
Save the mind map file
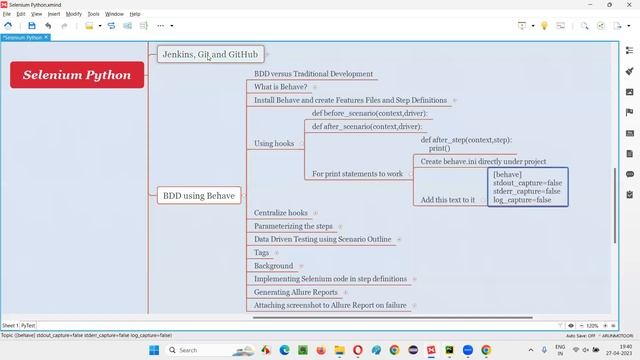(x=32, y=26)
